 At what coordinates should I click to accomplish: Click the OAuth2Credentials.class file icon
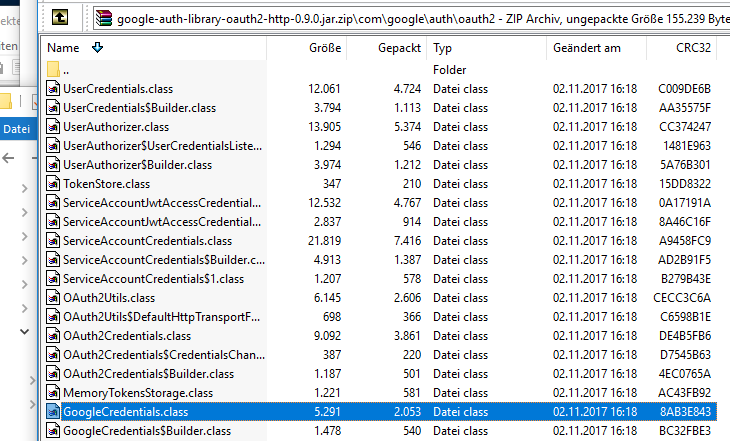coord(53,336)
